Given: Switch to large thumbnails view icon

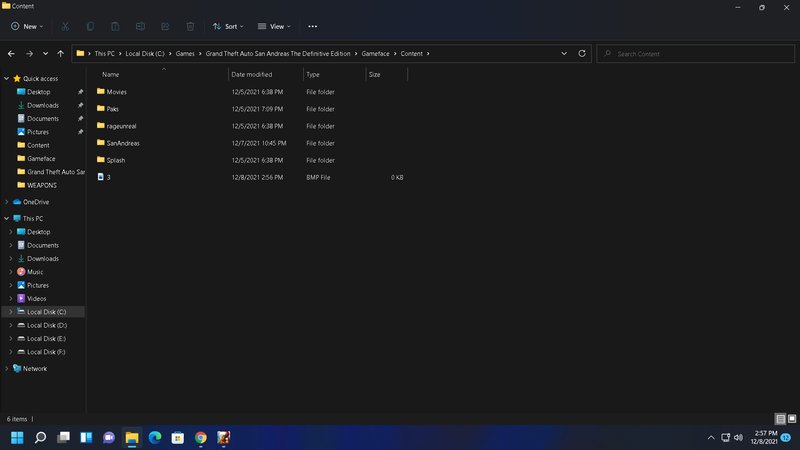Looking at the screenshot, I should 792,419.
